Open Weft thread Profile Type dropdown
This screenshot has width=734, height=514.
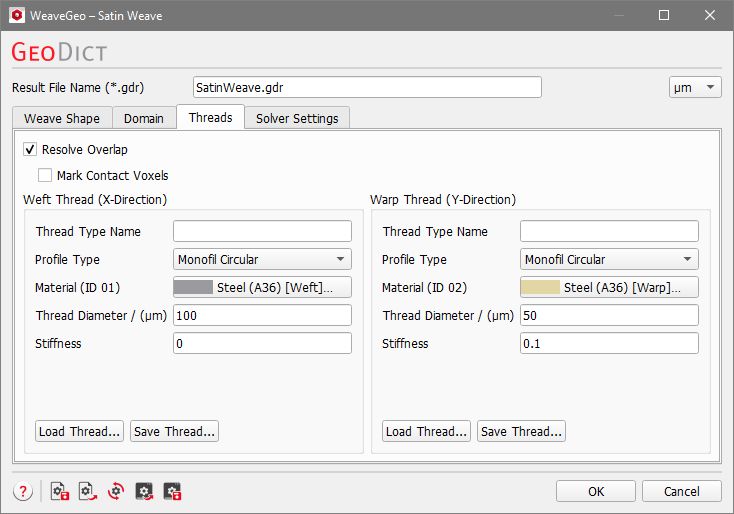coord(262,259)
